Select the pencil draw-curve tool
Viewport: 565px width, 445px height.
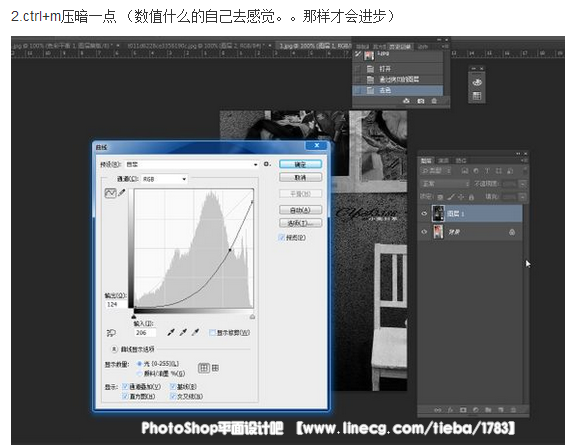[122, 193]
